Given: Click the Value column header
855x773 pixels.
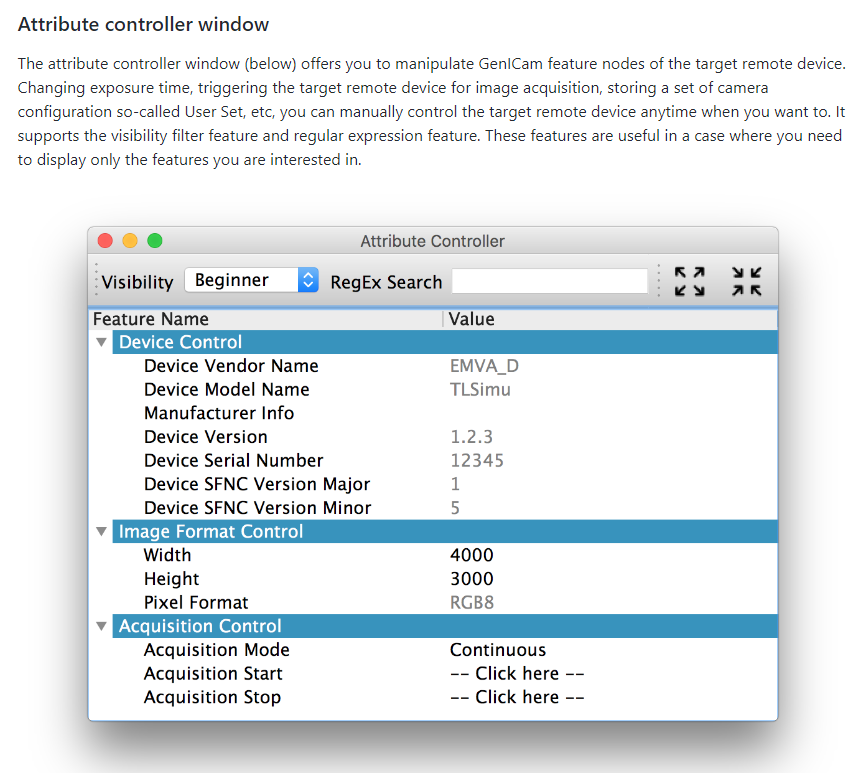Looking at the screenshot, I should 470,318.
